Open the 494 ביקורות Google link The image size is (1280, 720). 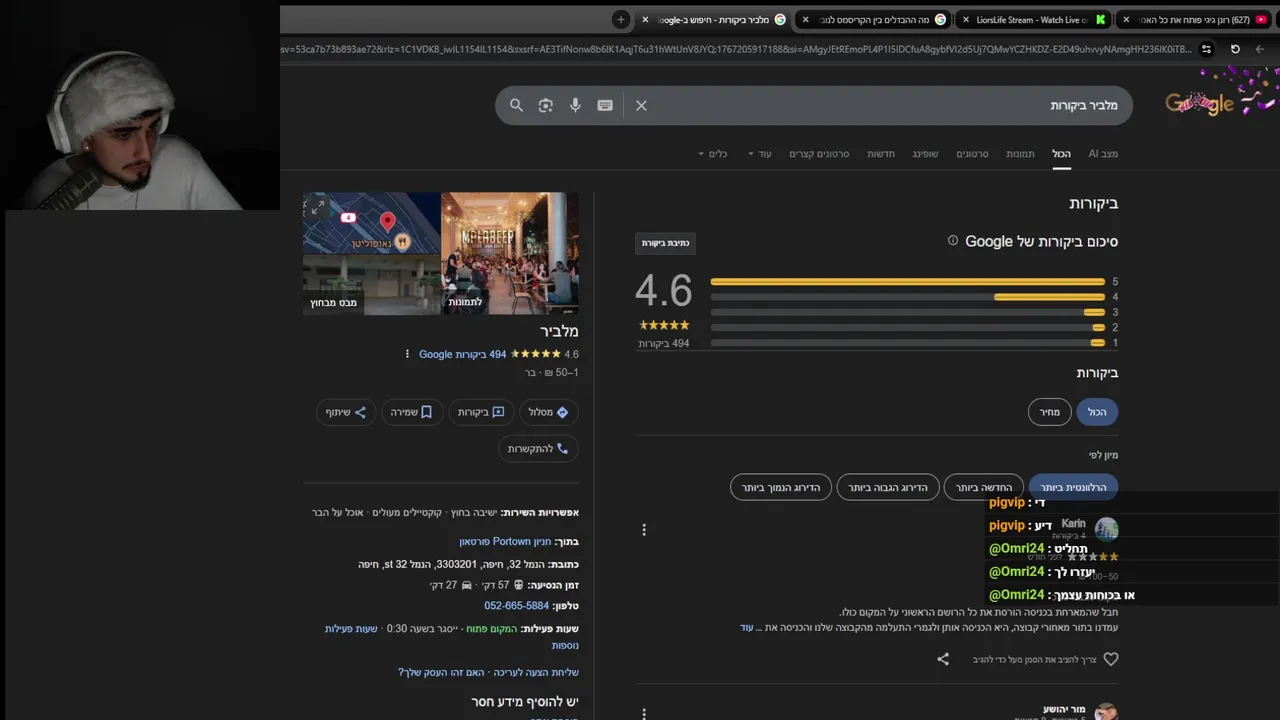coord(462,354)
